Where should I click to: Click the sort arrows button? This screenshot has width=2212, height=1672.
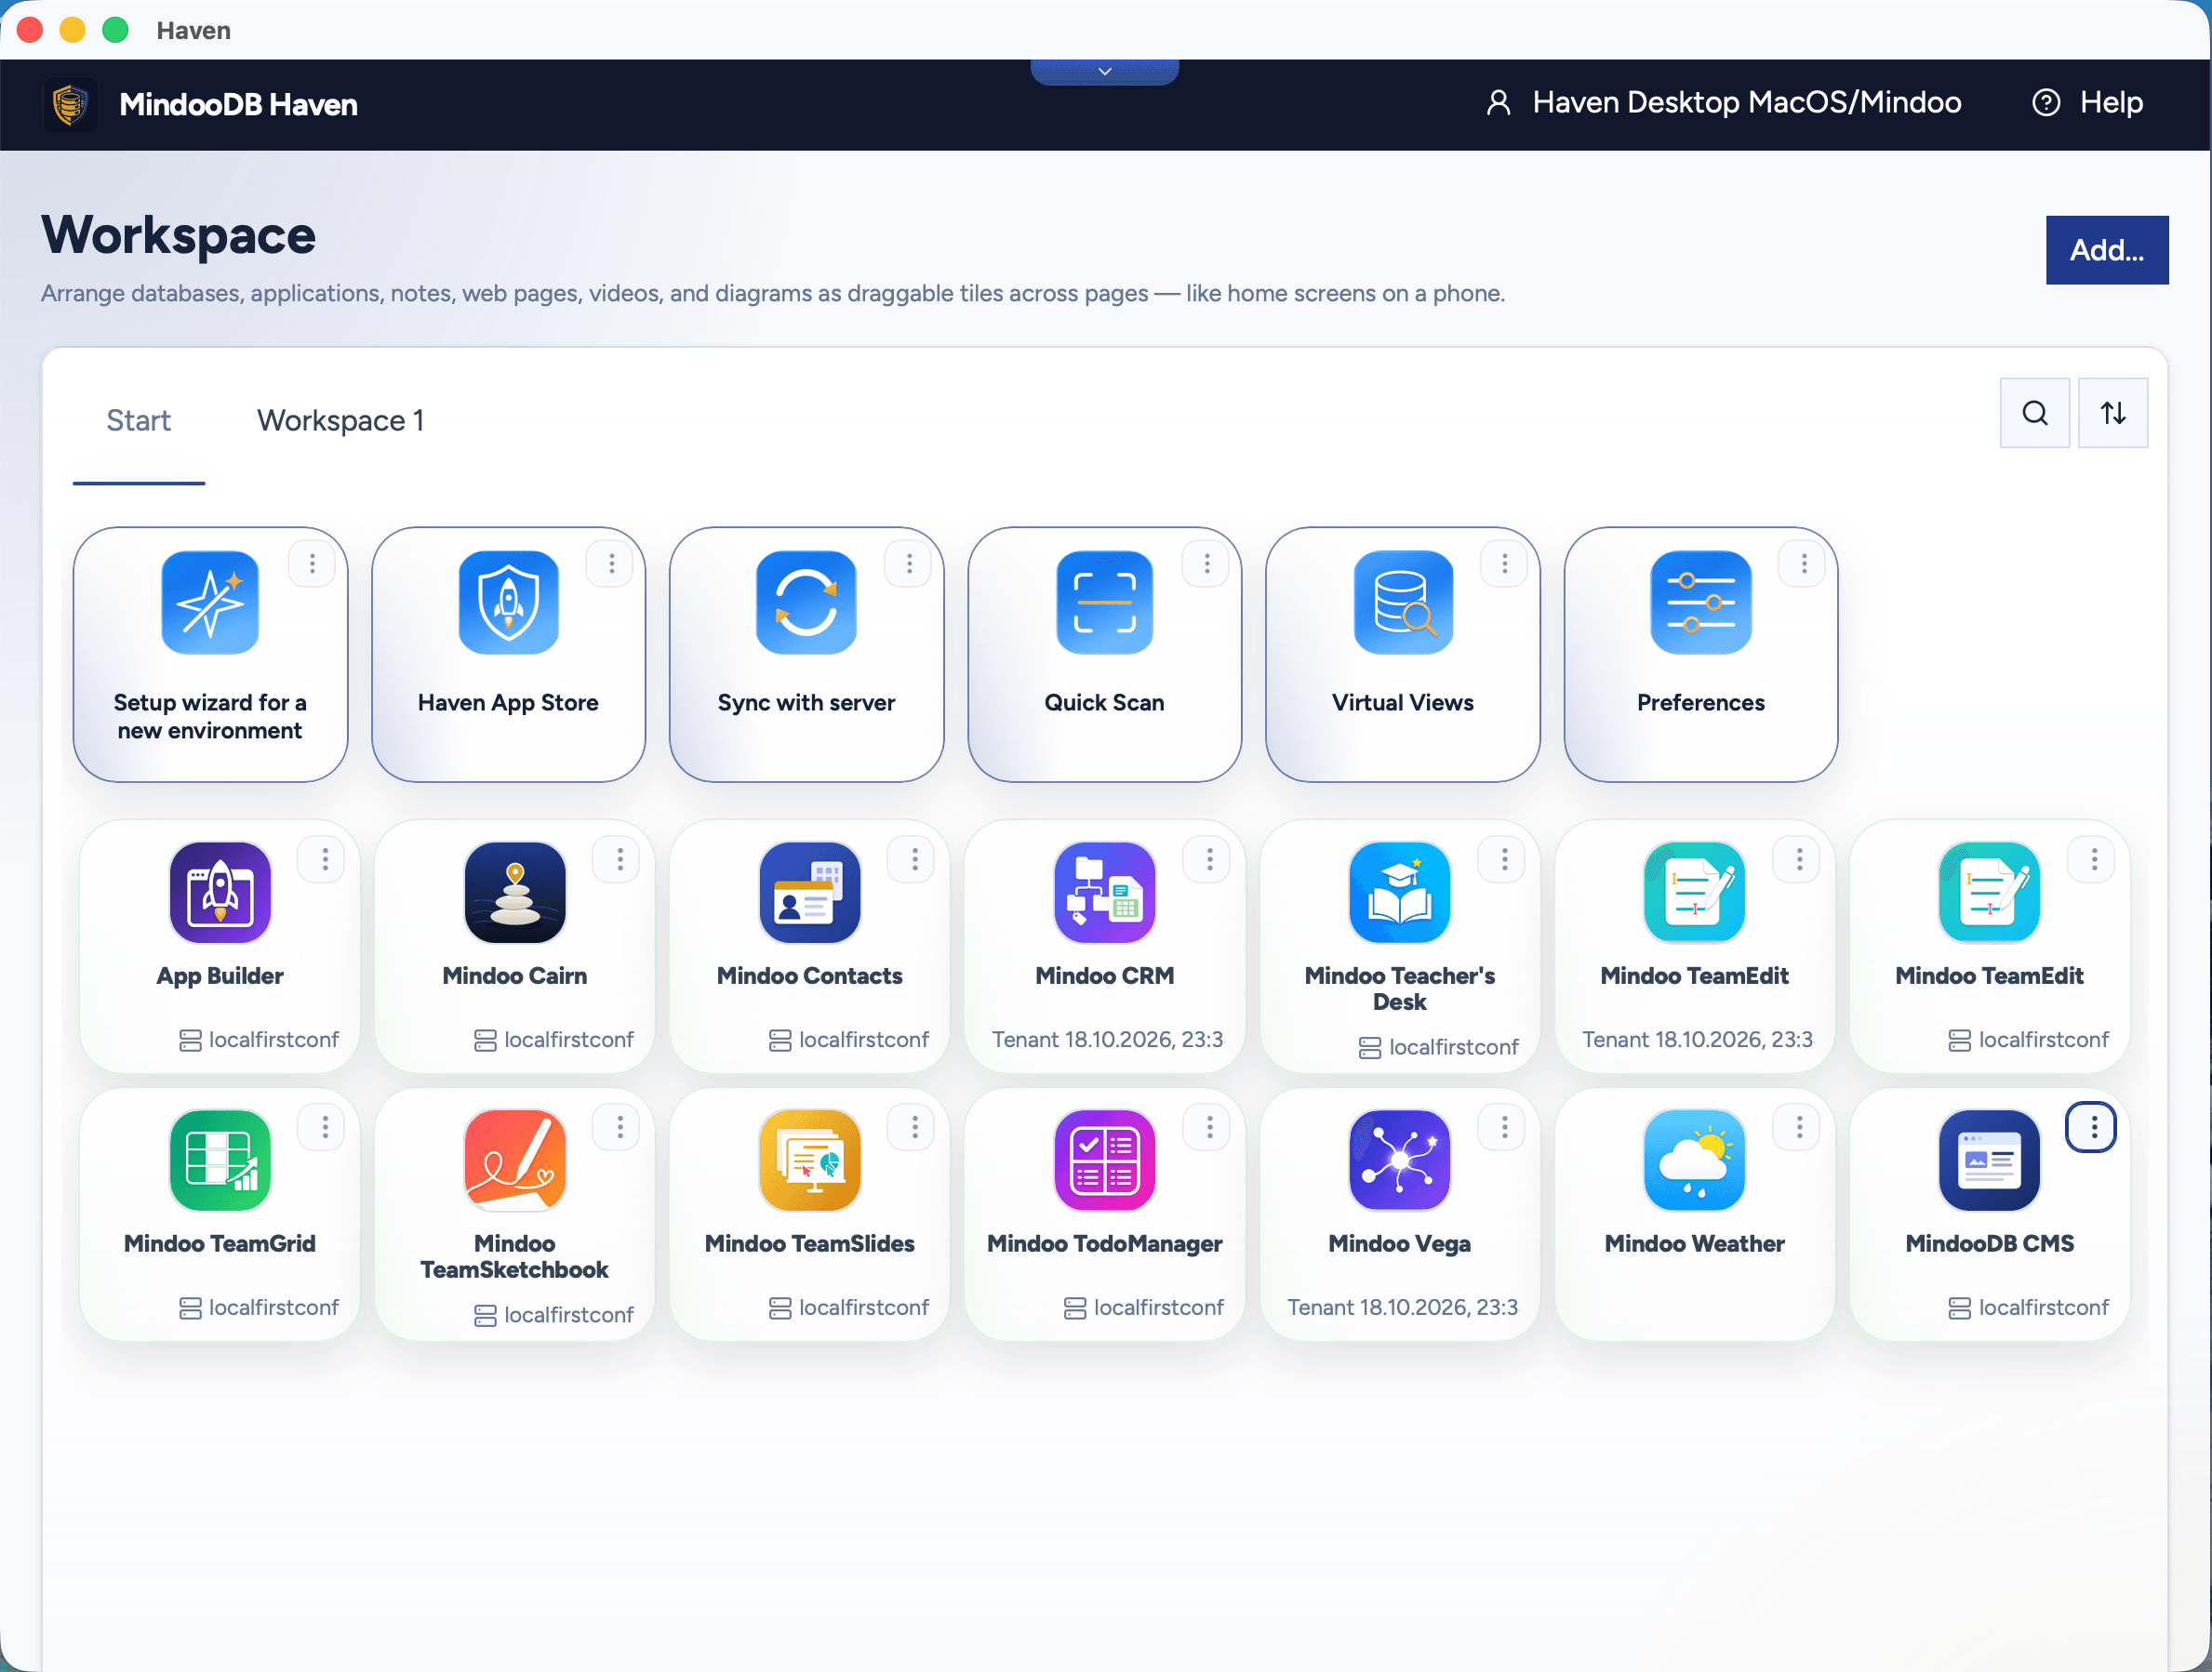point(2112,413)
